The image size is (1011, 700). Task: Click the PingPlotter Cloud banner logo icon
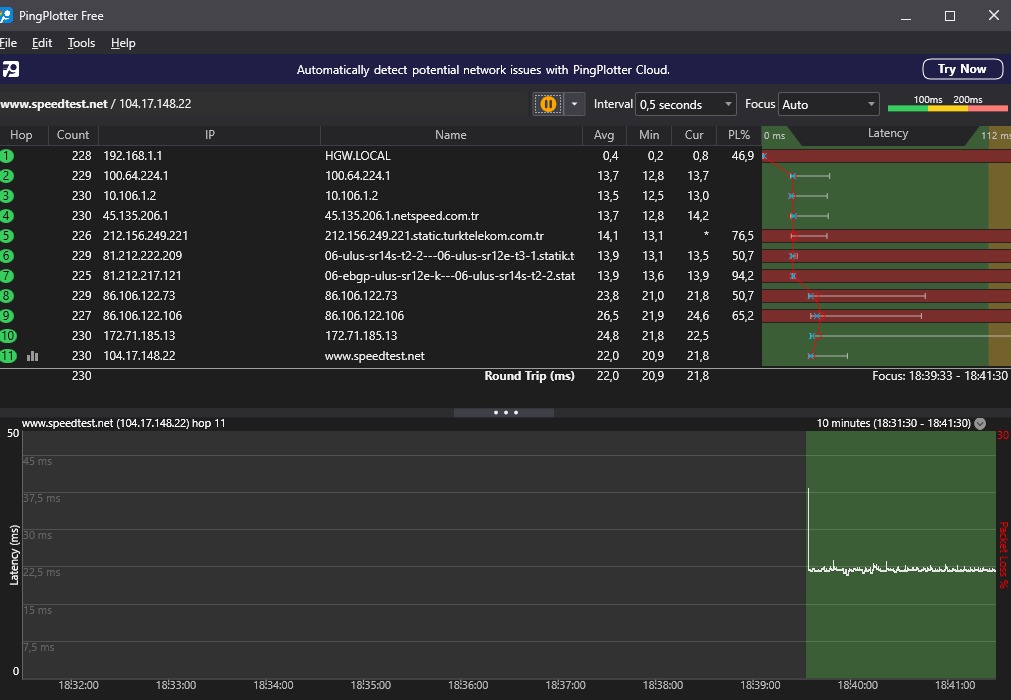click(10, 69)
